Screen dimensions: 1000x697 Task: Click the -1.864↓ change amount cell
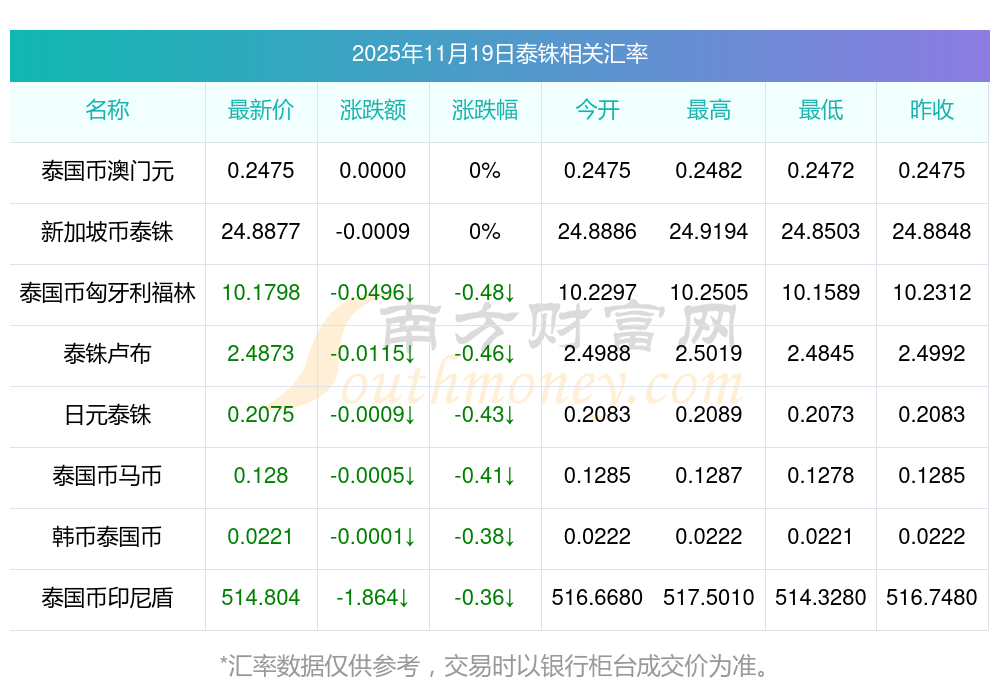click(373, 598)
